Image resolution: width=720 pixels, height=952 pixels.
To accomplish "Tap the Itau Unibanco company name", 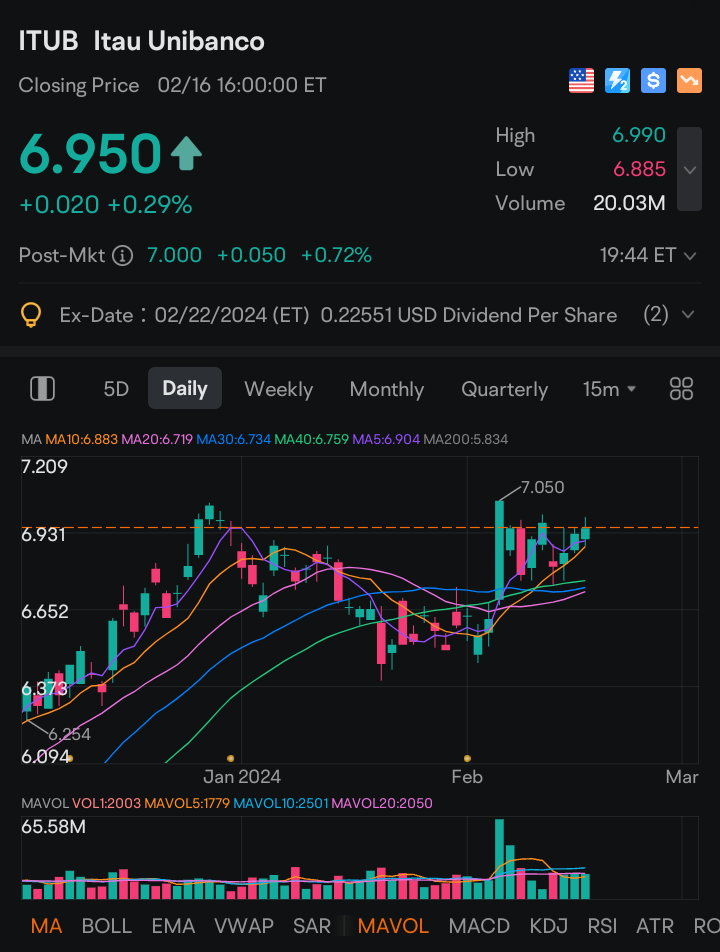I will tap(179, 41).
